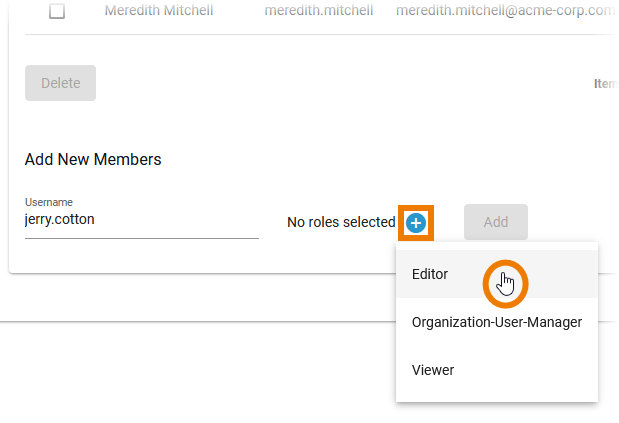Viewport: 619px width, 423px height.
Task: Focus the Username field containing jerry.cotton
Action: (141, 220)
